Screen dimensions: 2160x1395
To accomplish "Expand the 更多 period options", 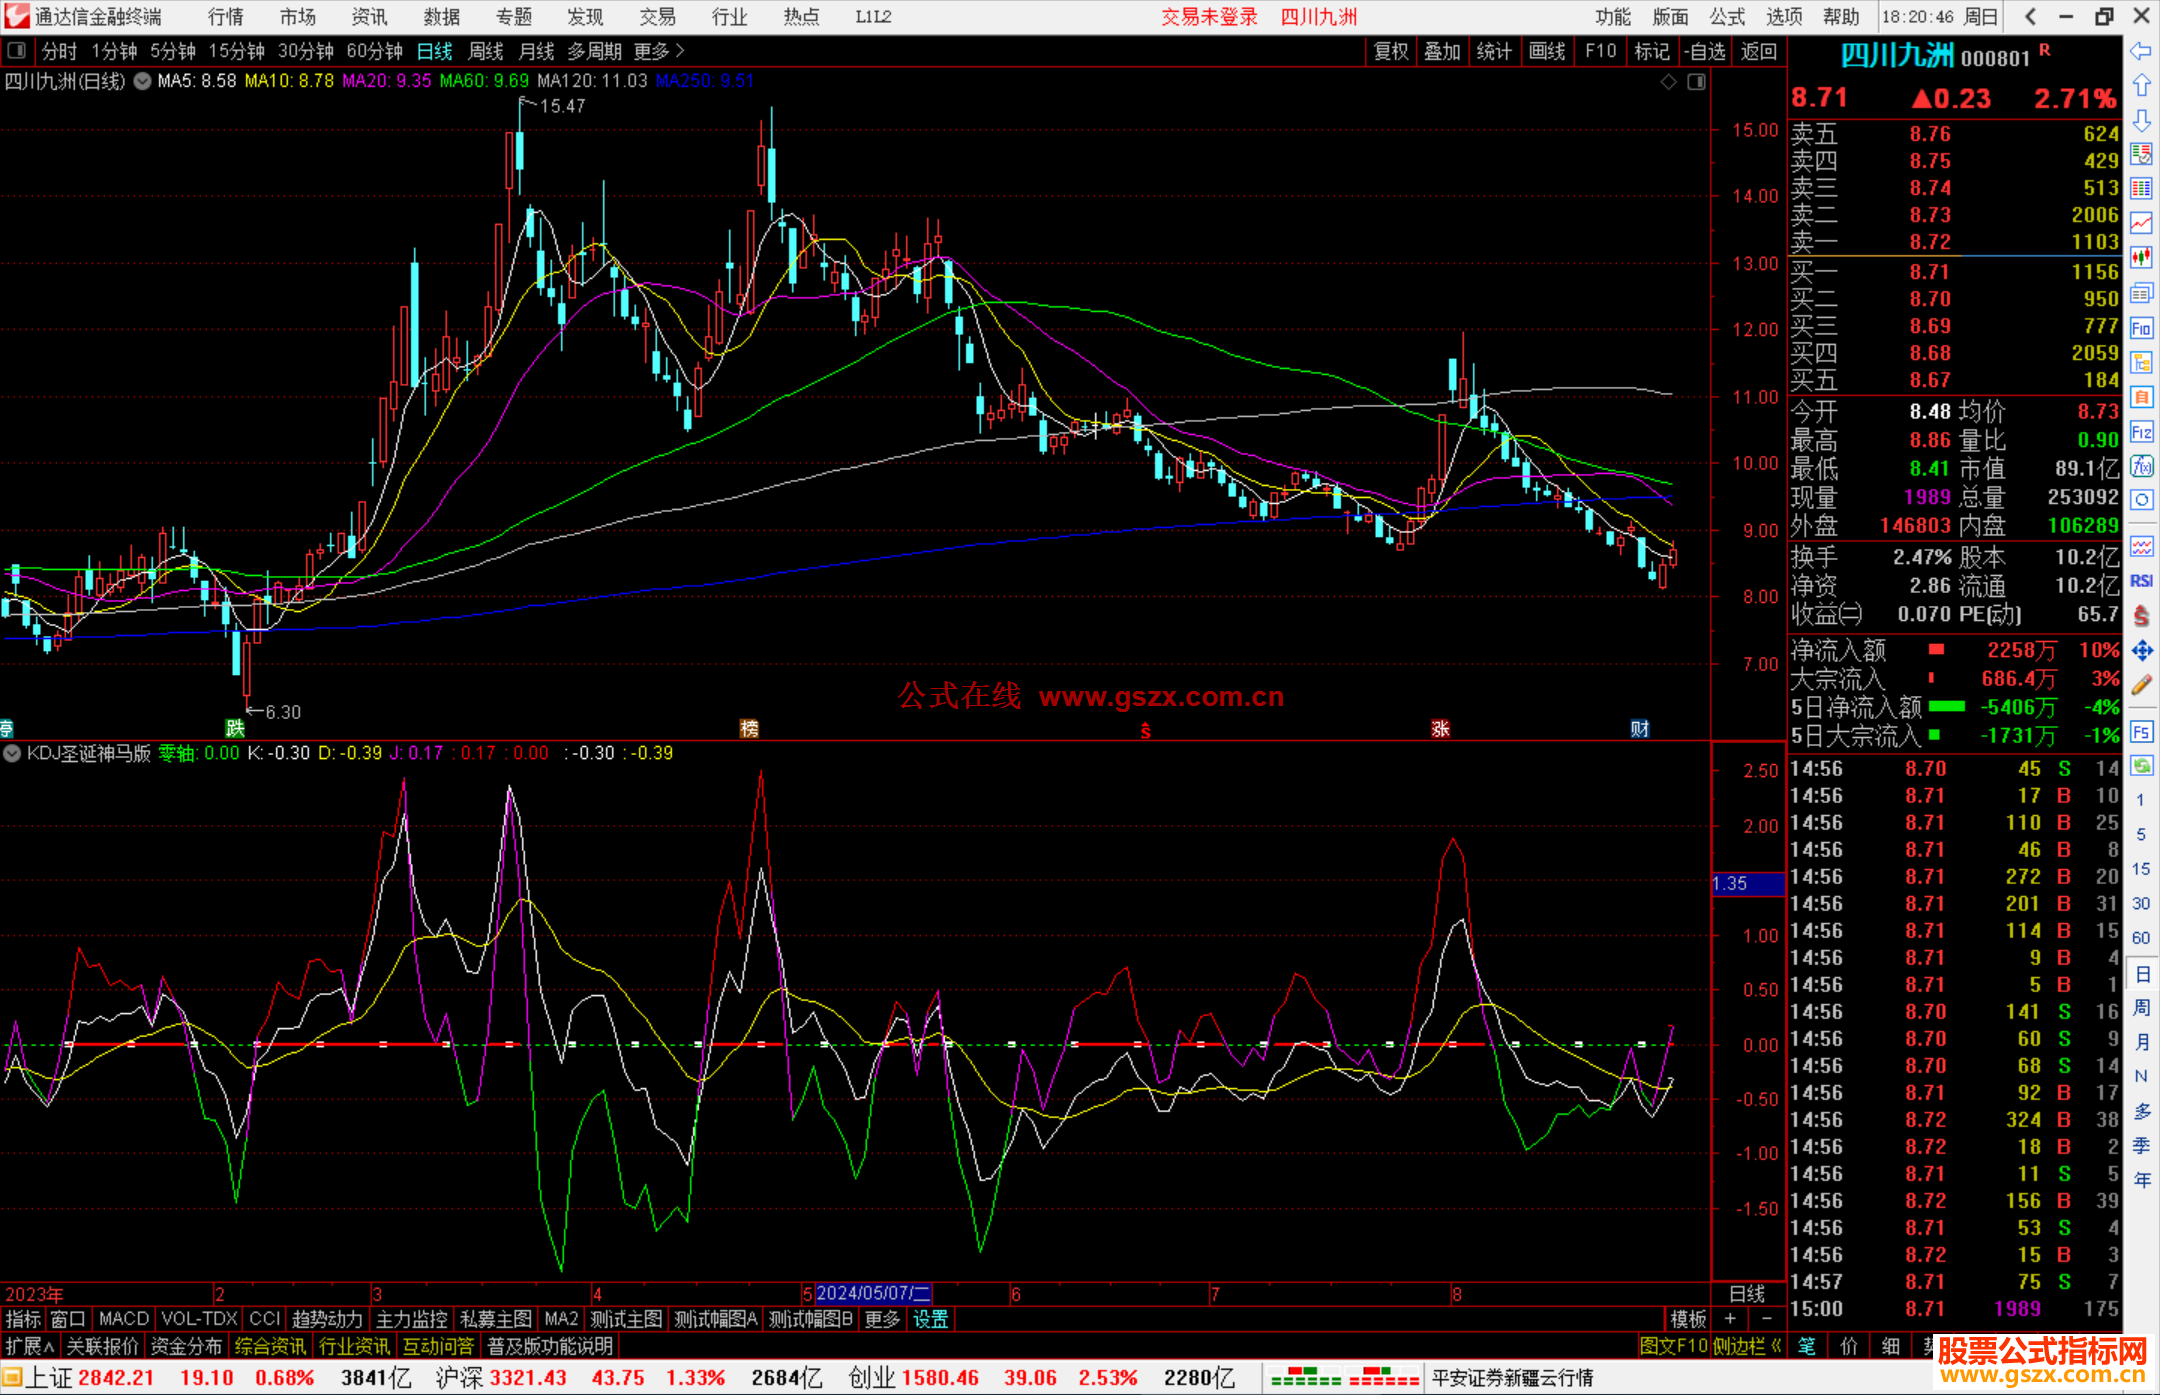I will pyautogui.click(x=659, y=51).
